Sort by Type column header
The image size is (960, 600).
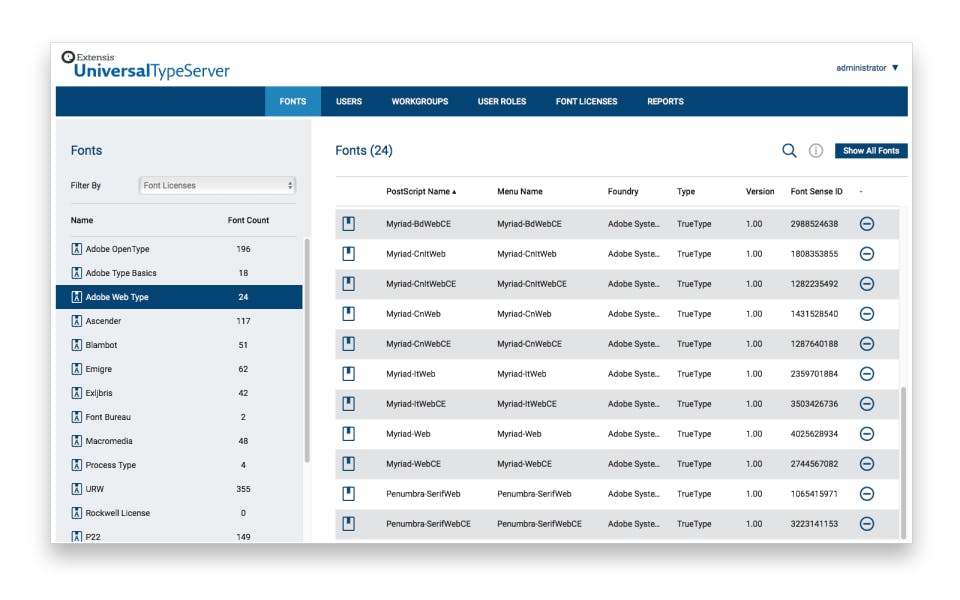[x=686, y=192]
